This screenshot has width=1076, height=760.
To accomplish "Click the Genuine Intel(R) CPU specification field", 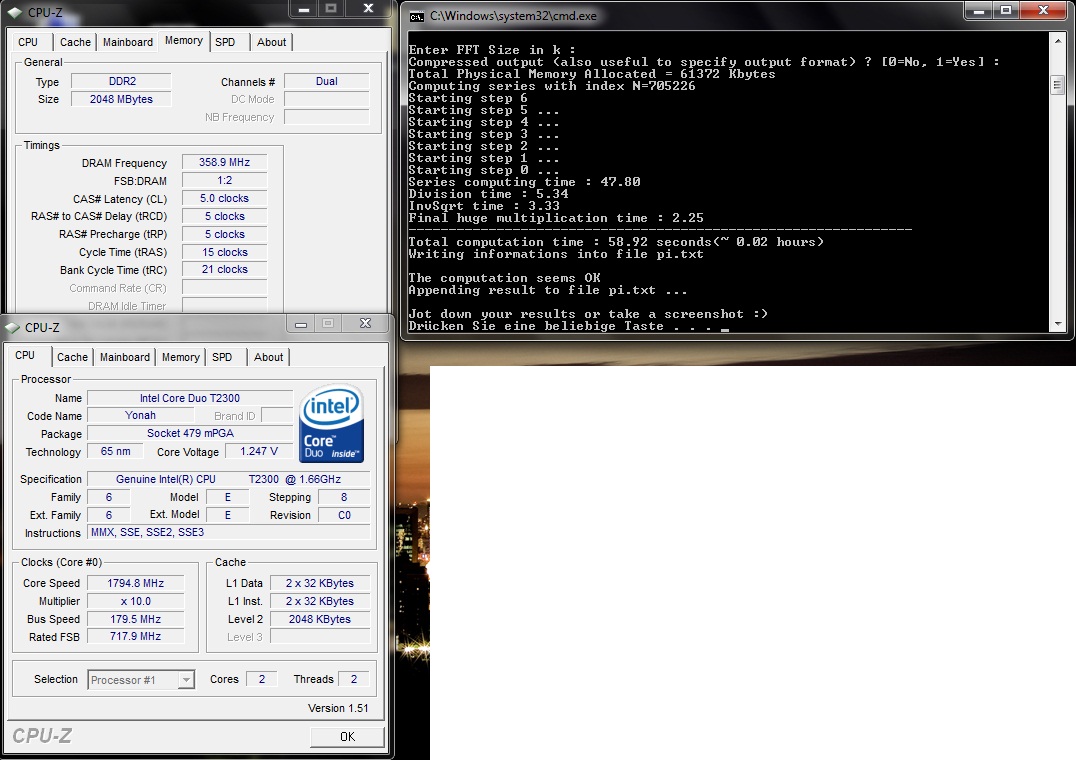I will [x=229, y=479].
